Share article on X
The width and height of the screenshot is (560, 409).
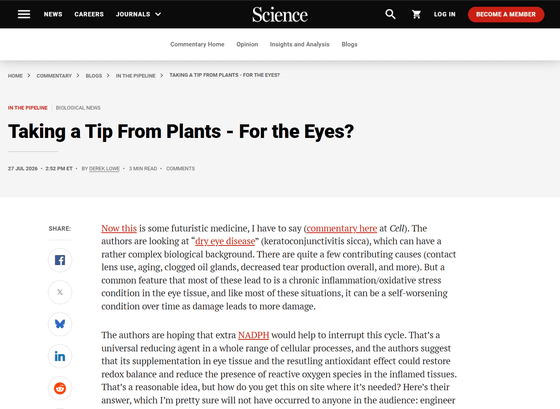(x=60, y=292)
